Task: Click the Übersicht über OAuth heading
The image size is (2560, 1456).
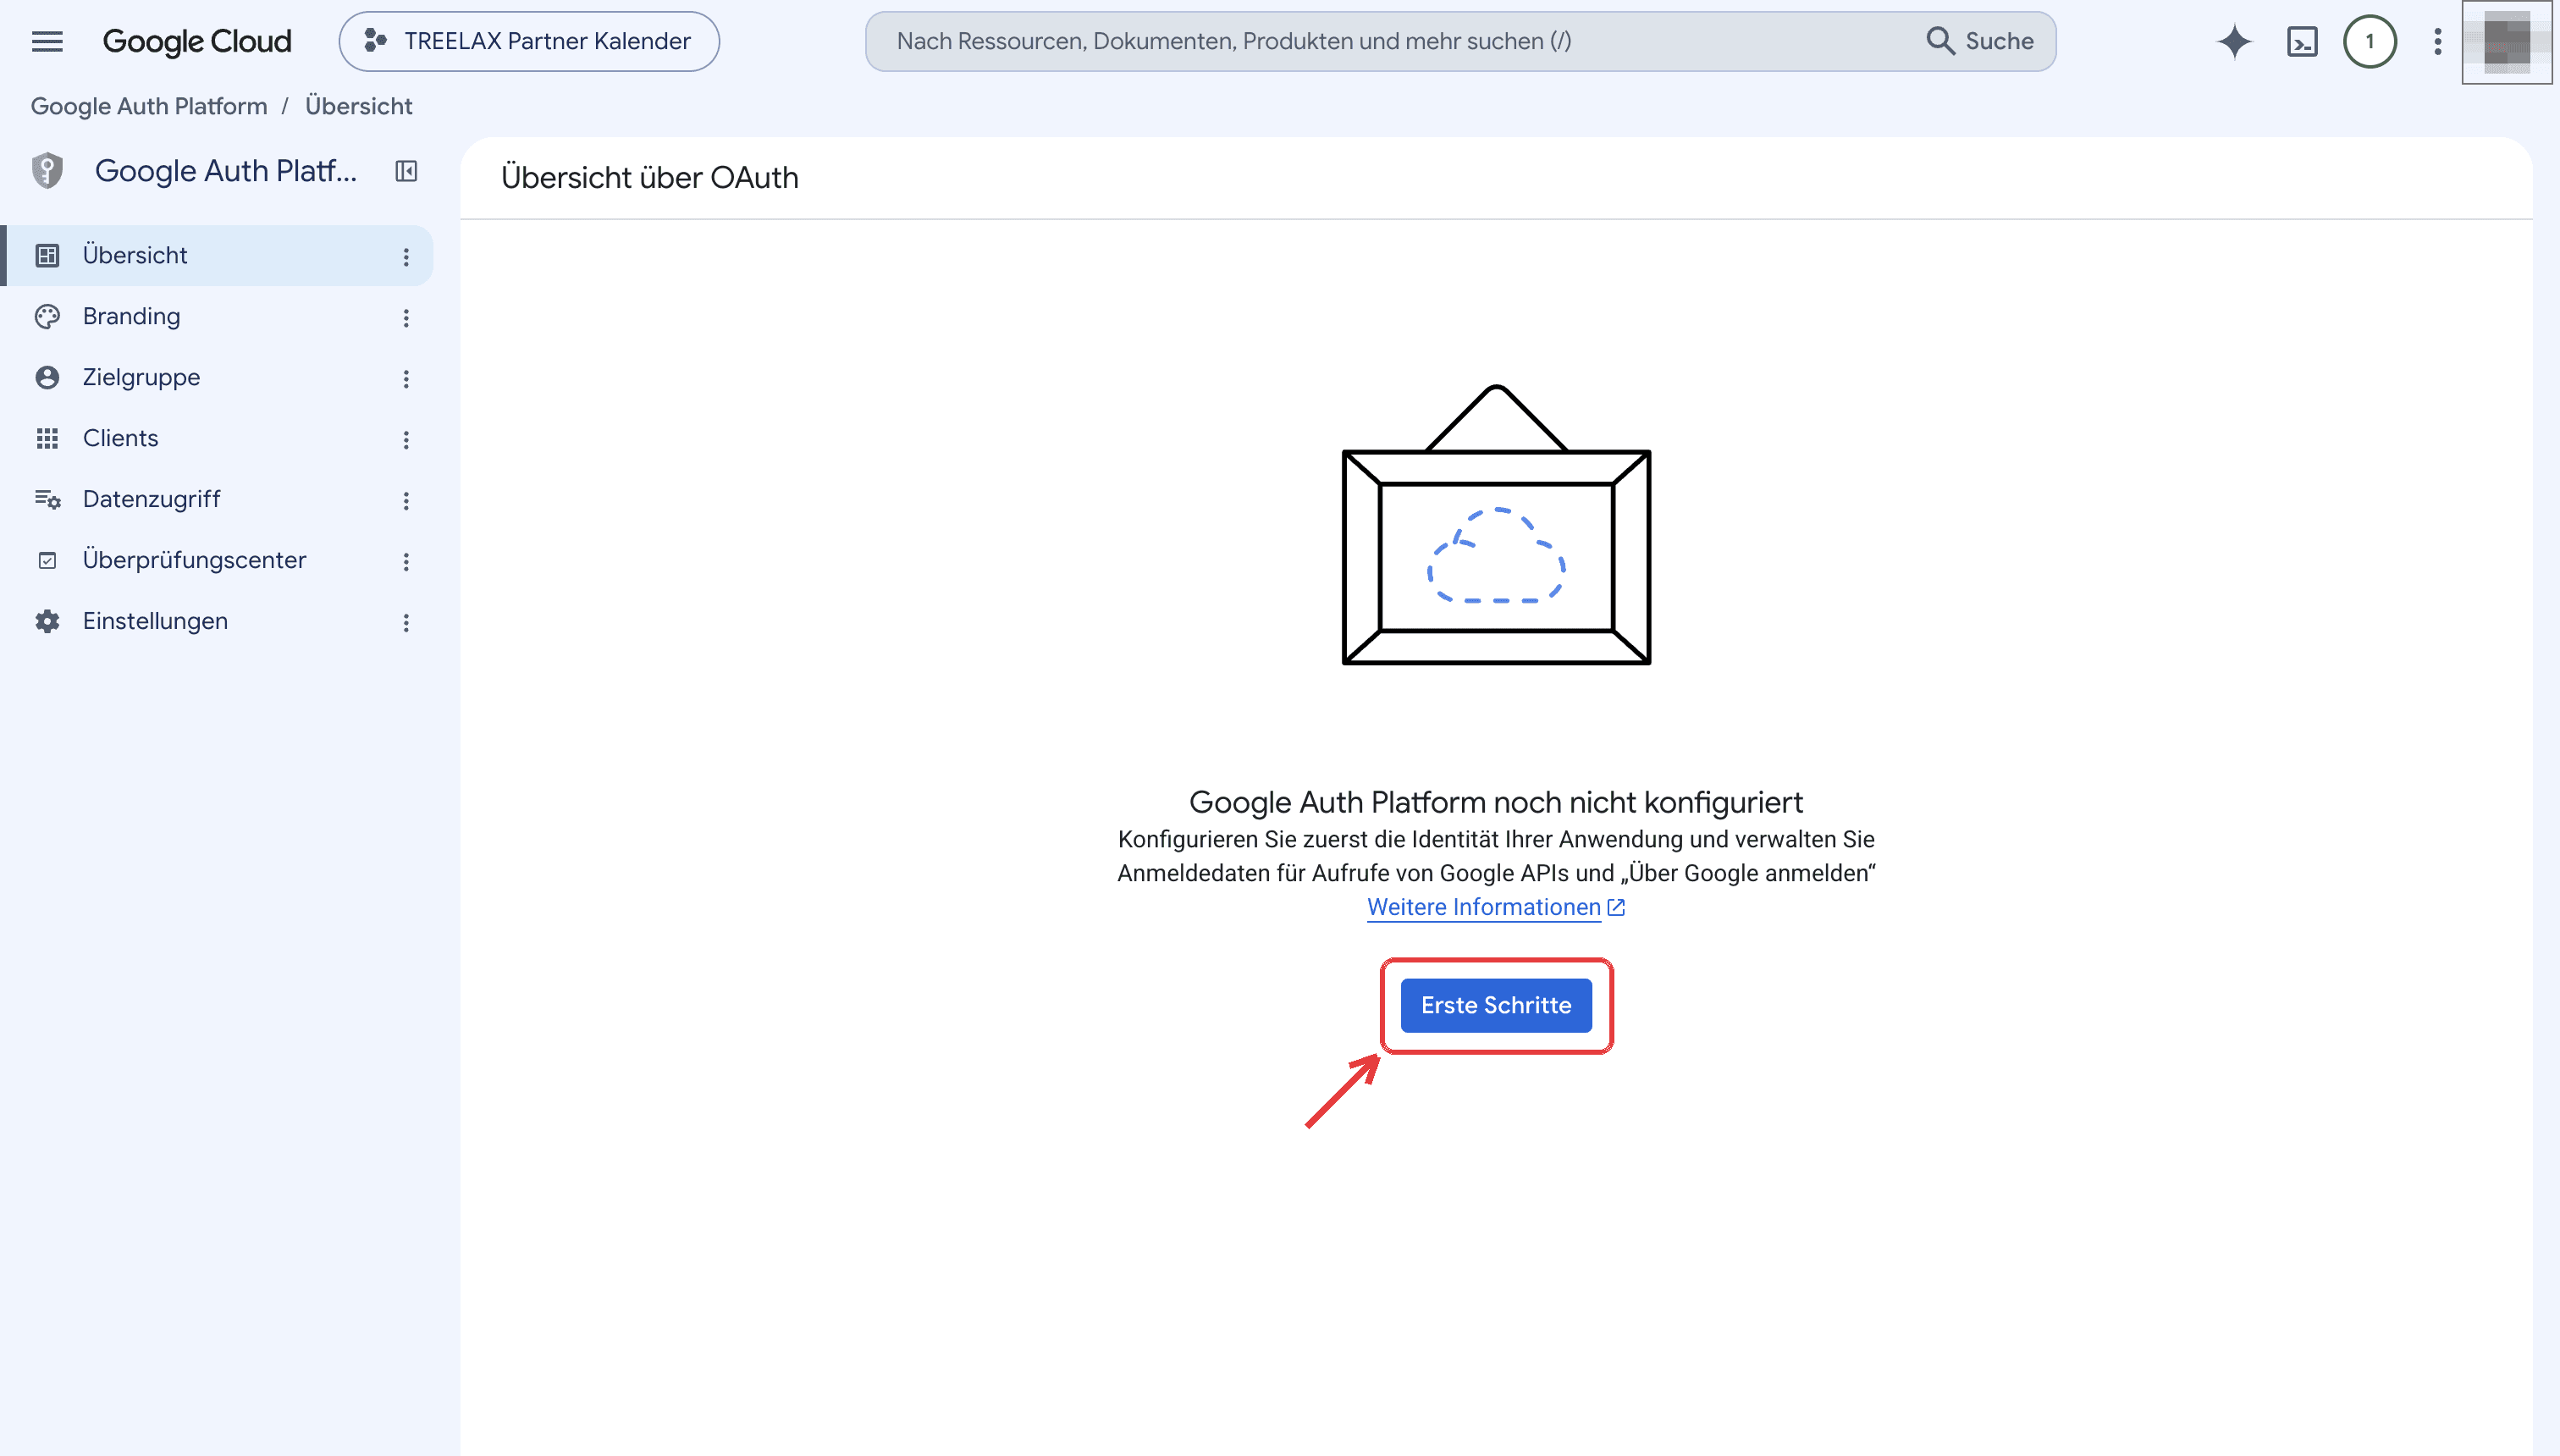Action: pos(650,177)
